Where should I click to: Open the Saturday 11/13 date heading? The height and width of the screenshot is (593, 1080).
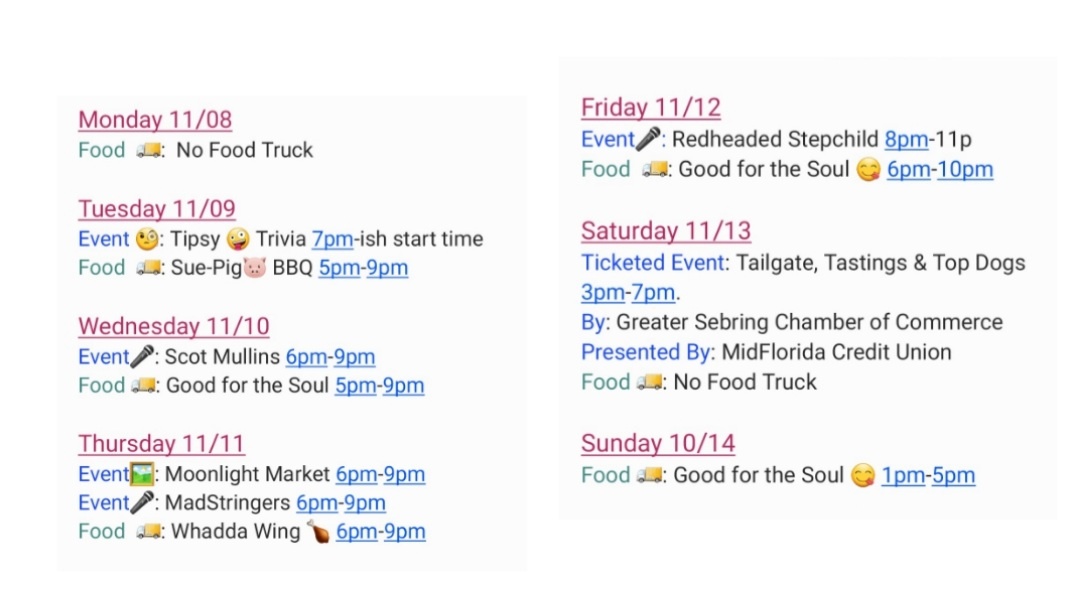click(x=665, y=231)
